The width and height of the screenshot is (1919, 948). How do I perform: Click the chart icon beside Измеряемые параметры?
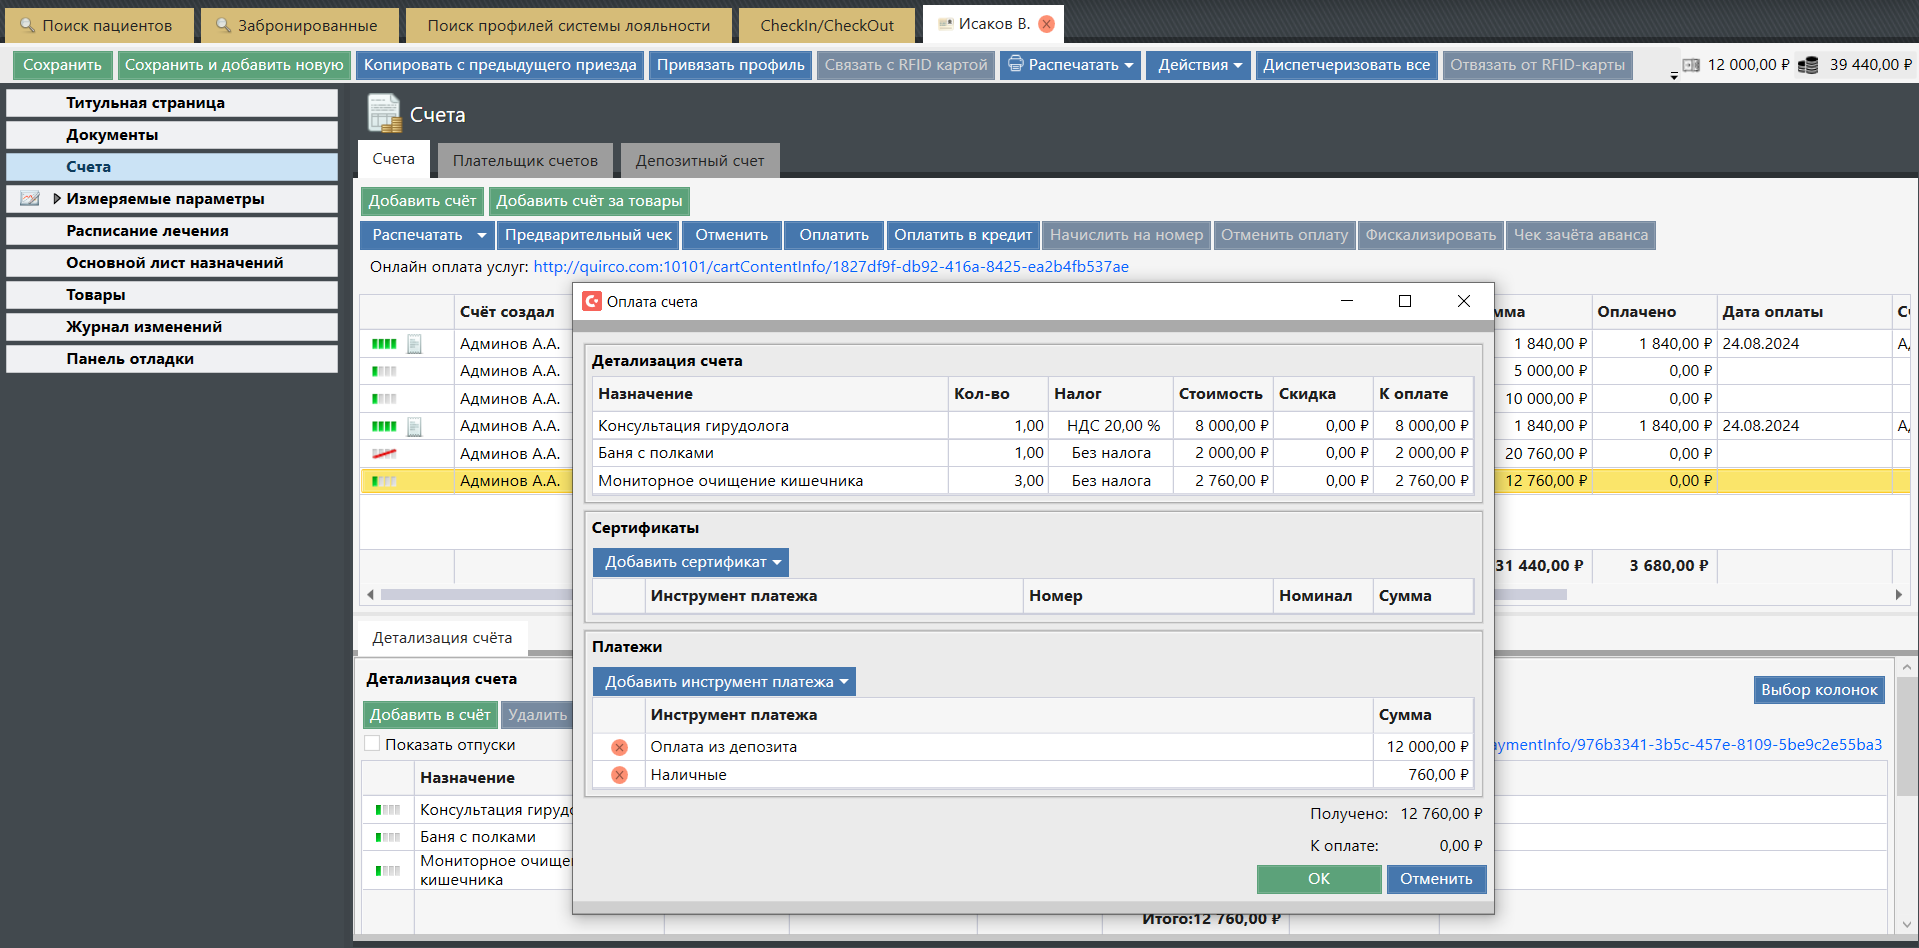(x=30, y=199)
